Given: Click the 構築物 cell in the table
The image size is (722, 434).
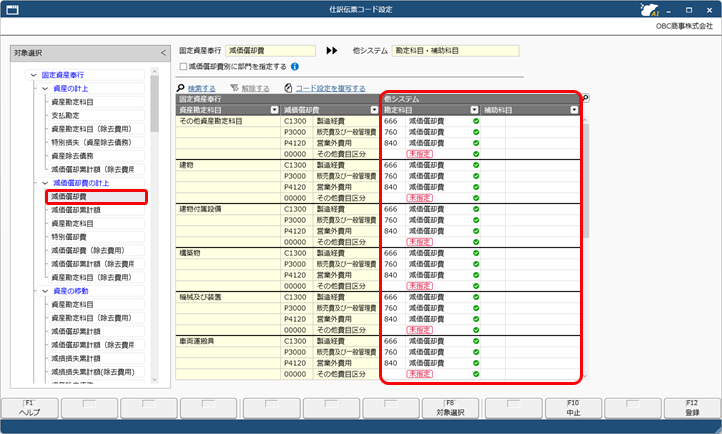Looking at the screenshot, I should 228,253.
